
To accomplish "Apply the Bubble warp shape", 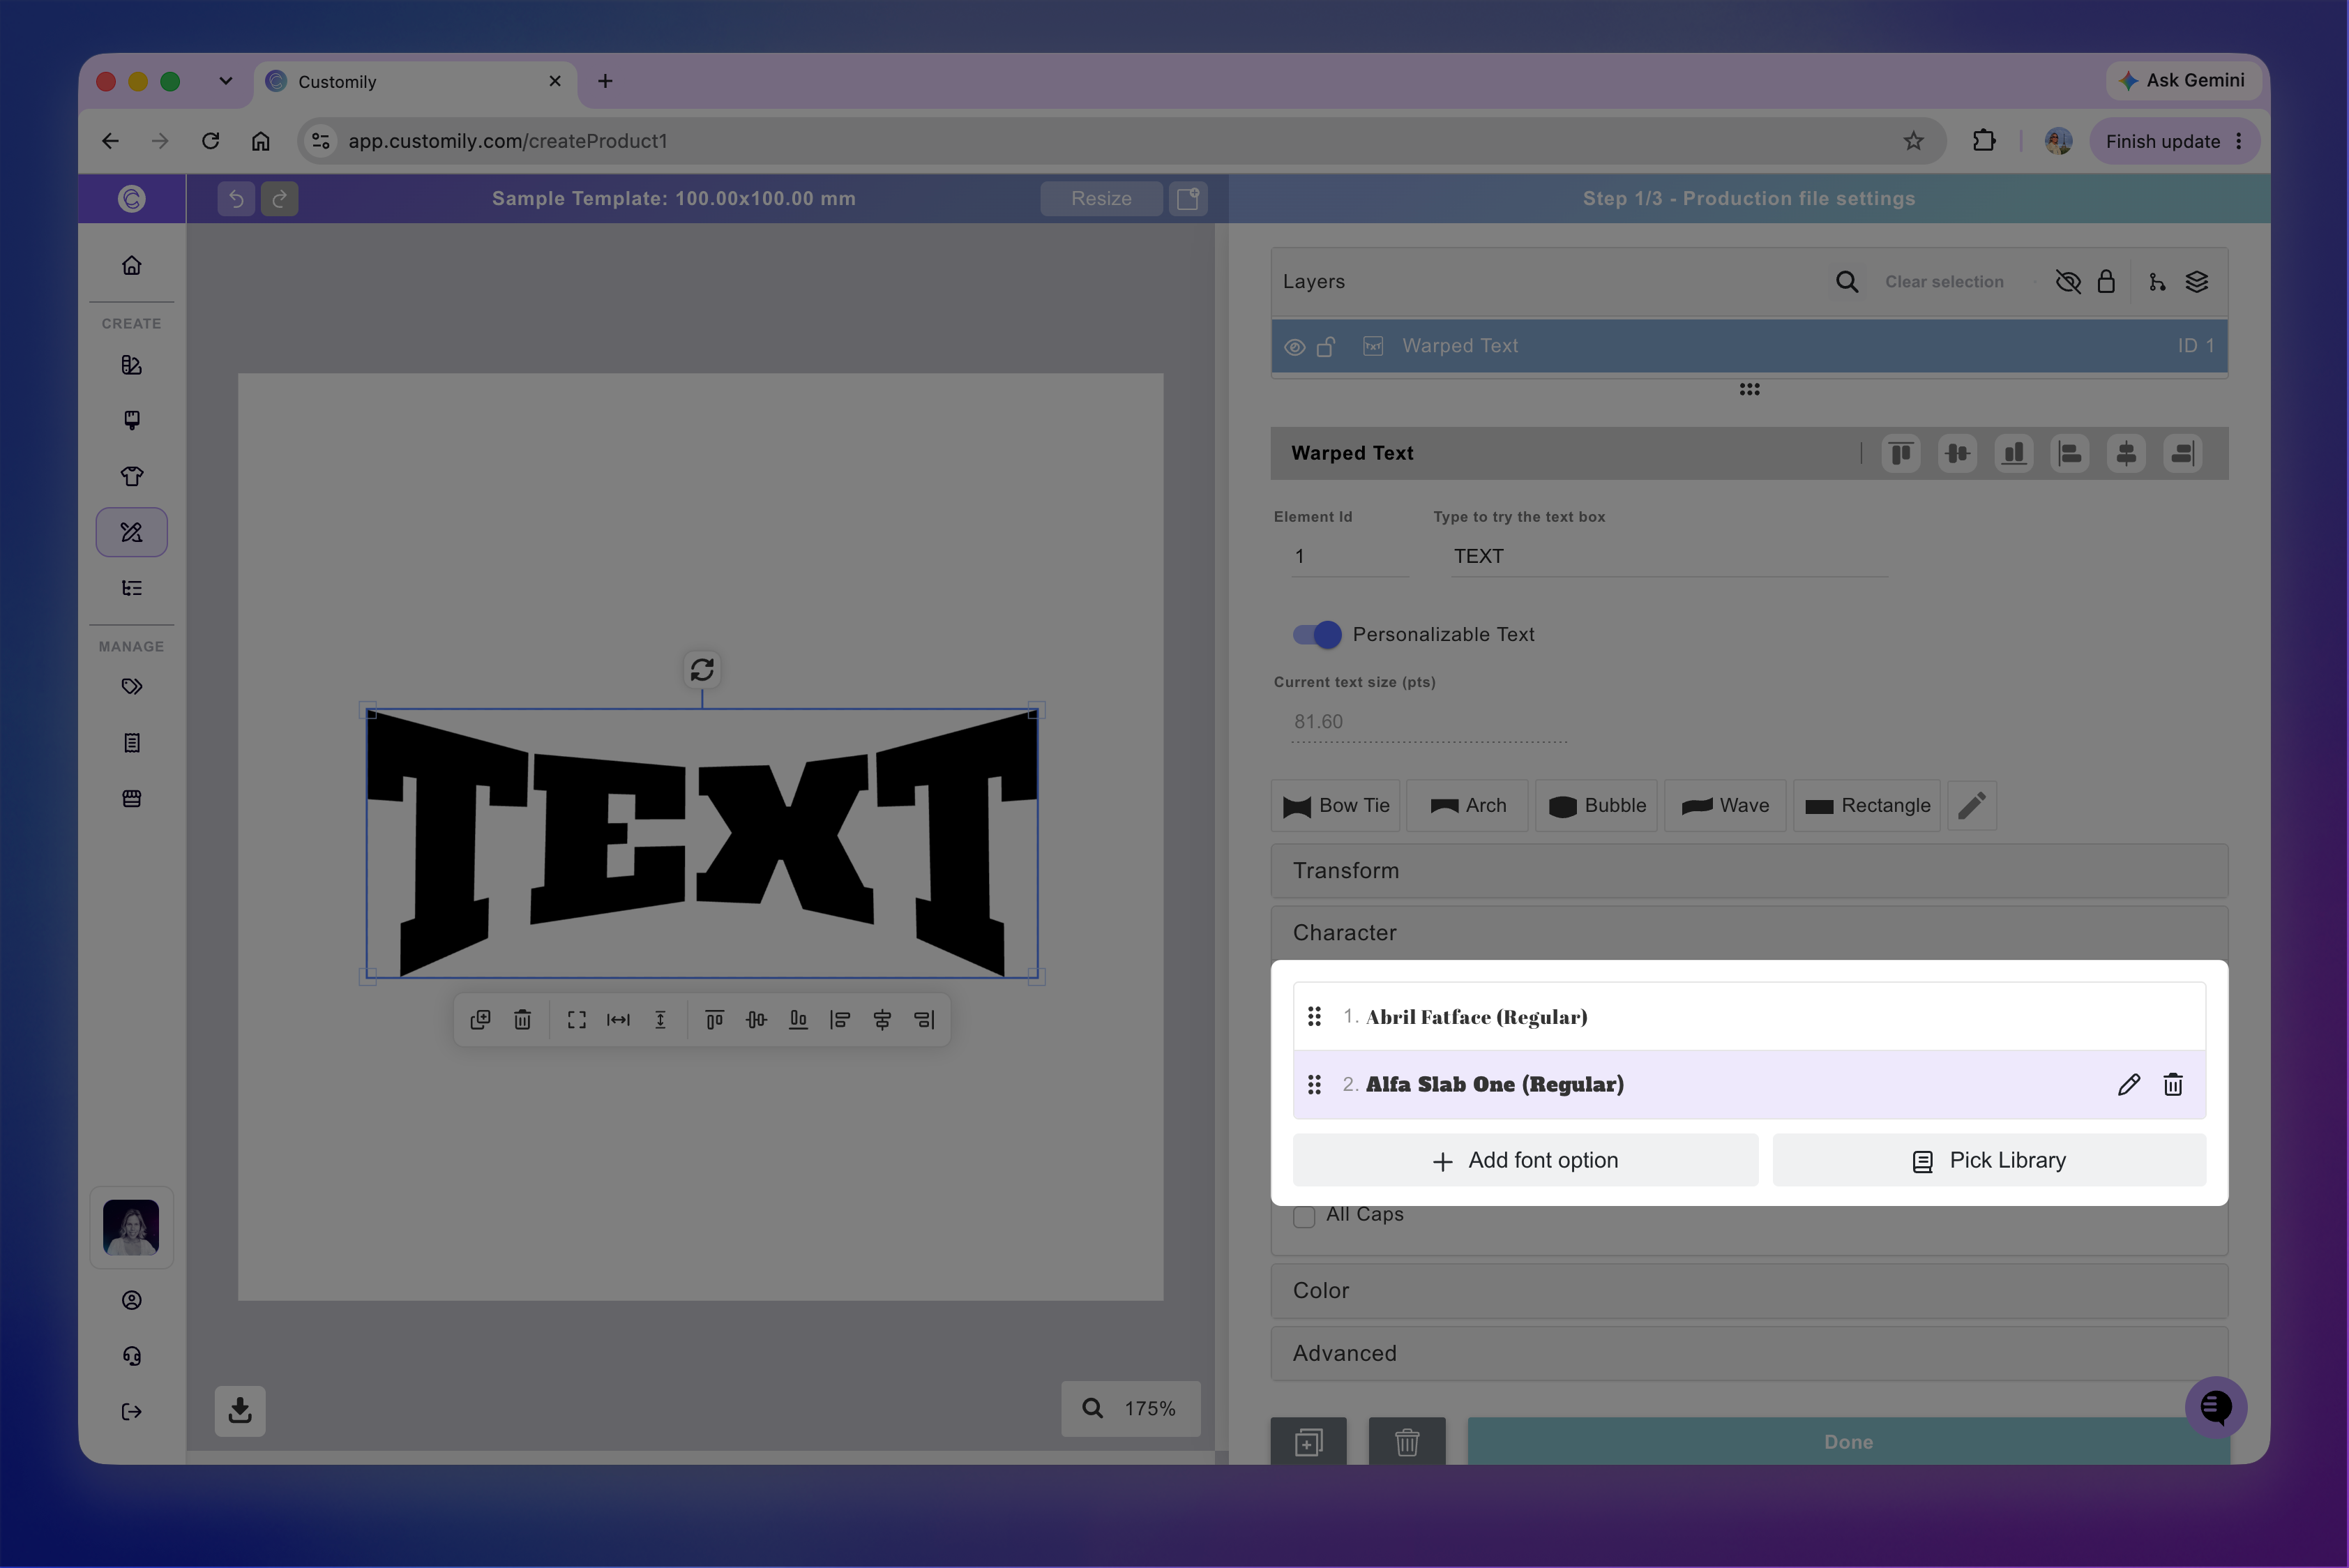I will tap(1596, 805).
